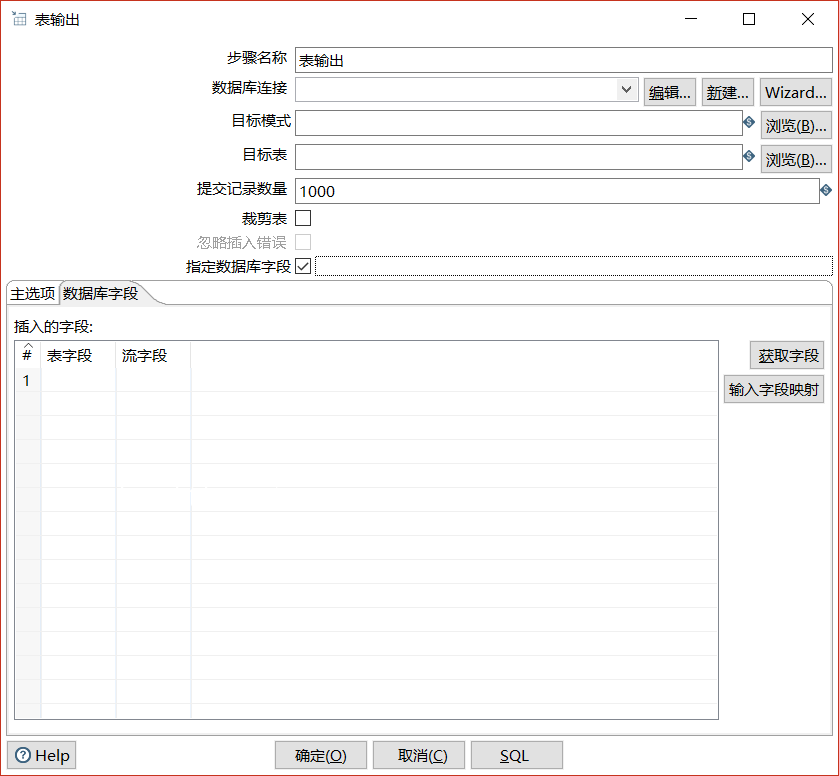
Task: Open 输入字段映射 dialog button
Action: click(x=773, y=389)
